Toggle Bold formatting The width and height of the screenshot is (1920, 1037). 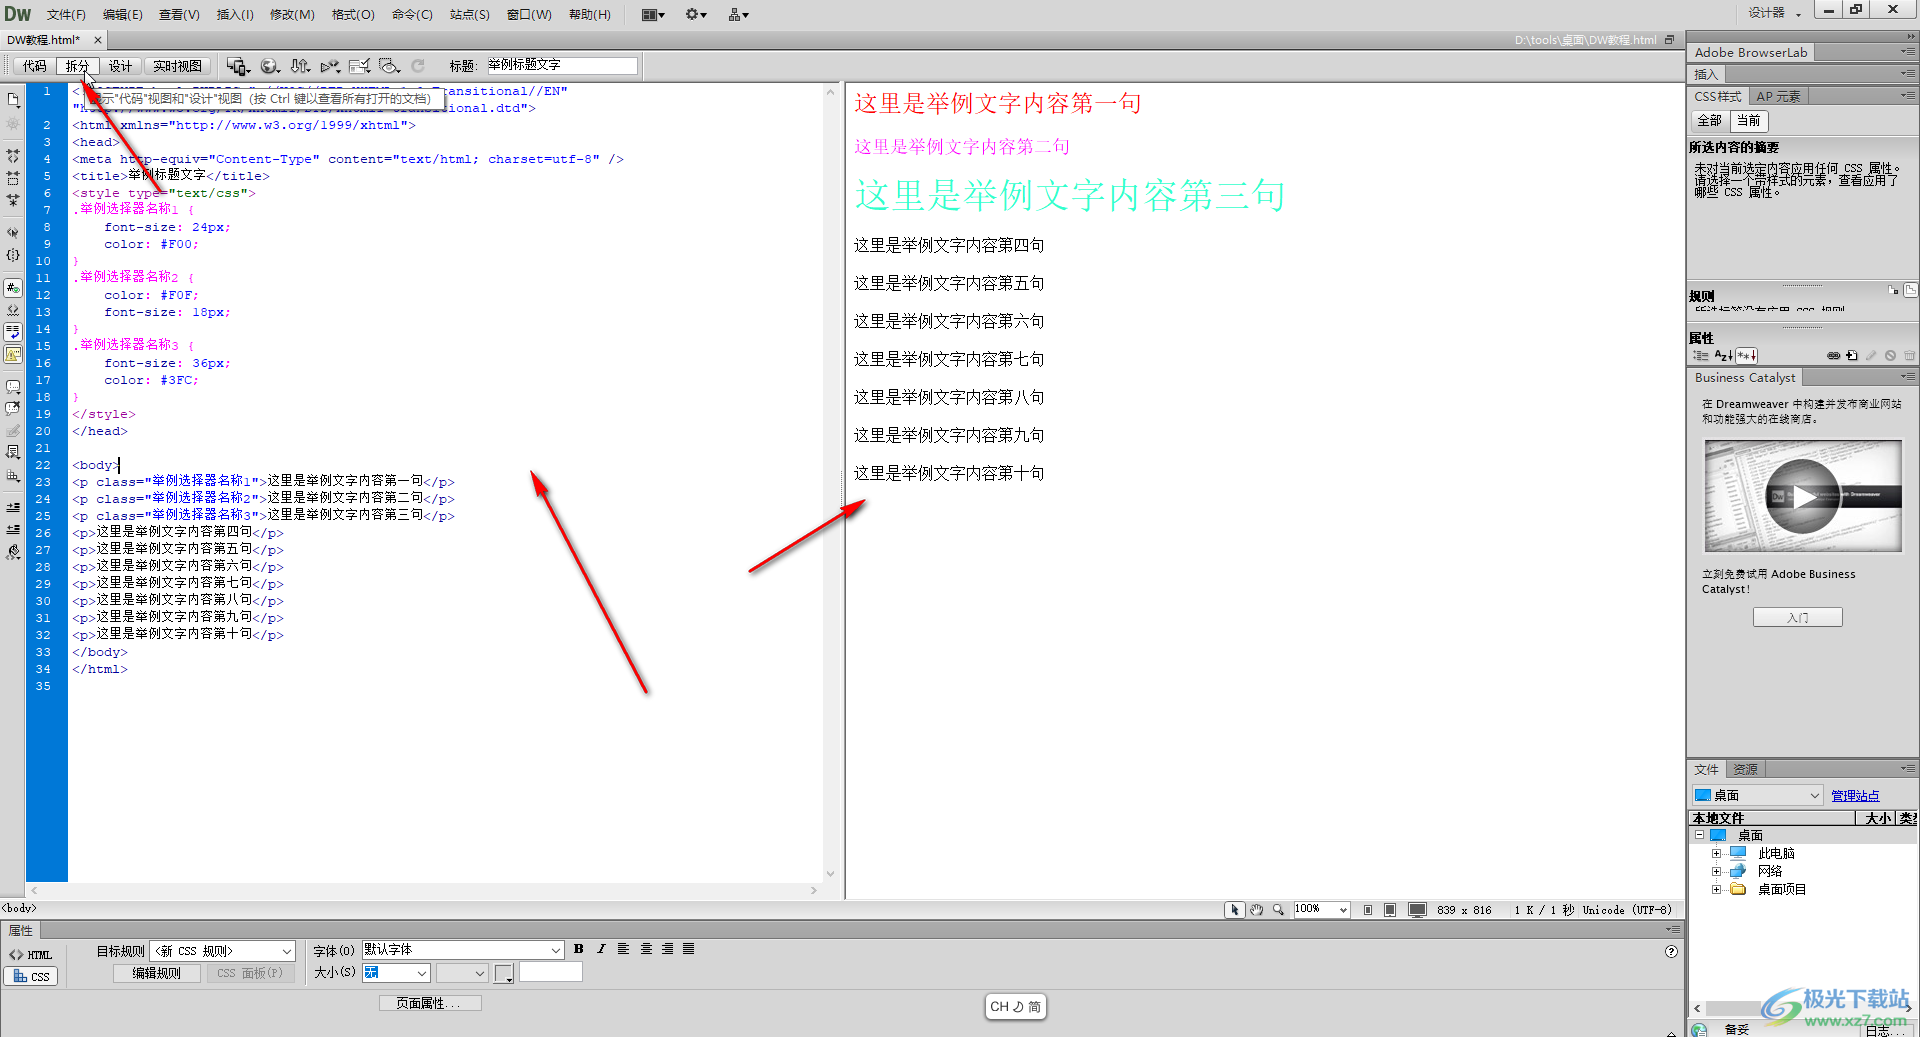click(x=578, y=949)
